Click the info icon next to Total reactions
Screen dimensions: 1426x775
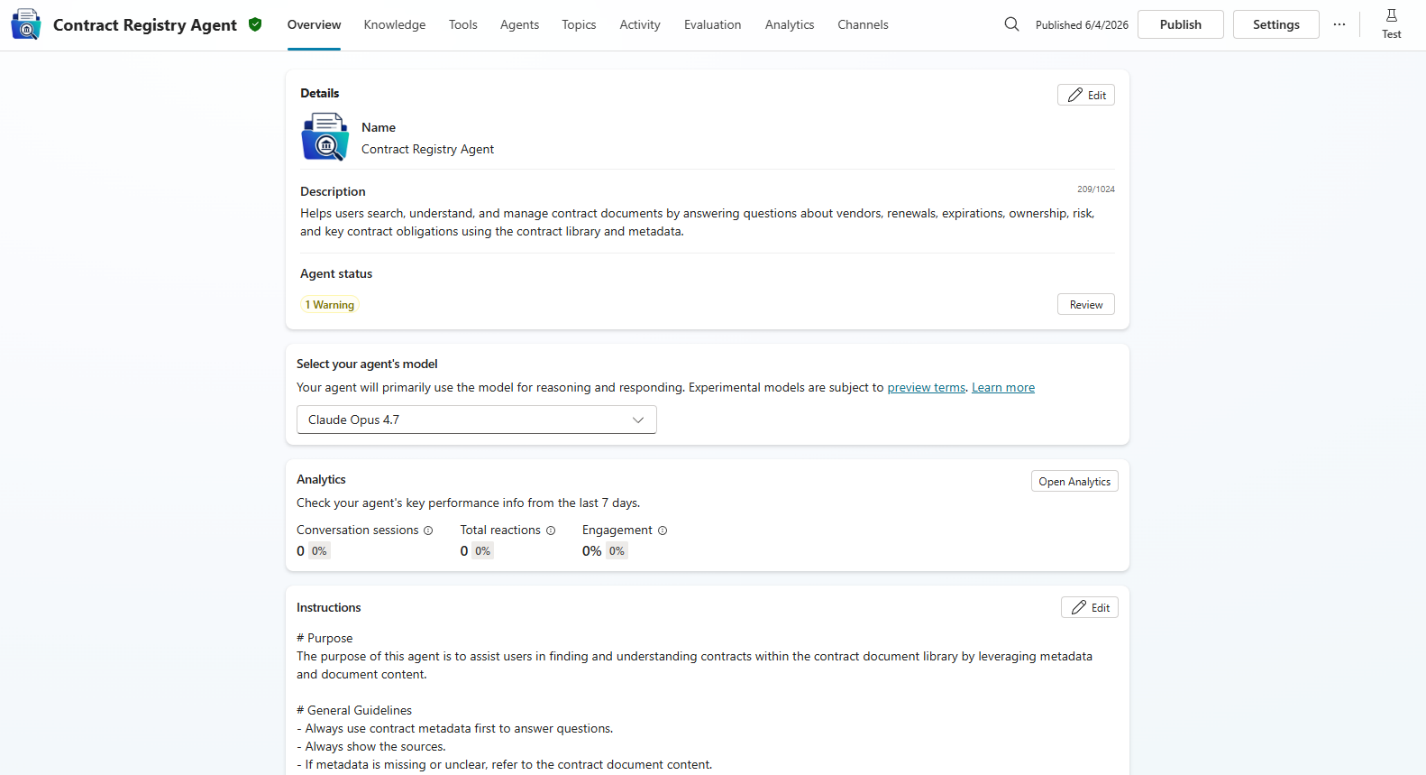coord(550,531)
